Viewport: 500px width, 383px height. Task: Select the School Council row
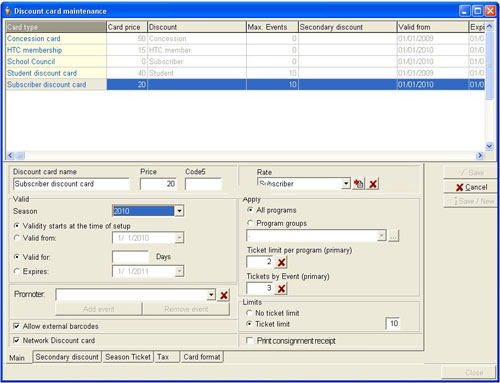pos(245,62)
